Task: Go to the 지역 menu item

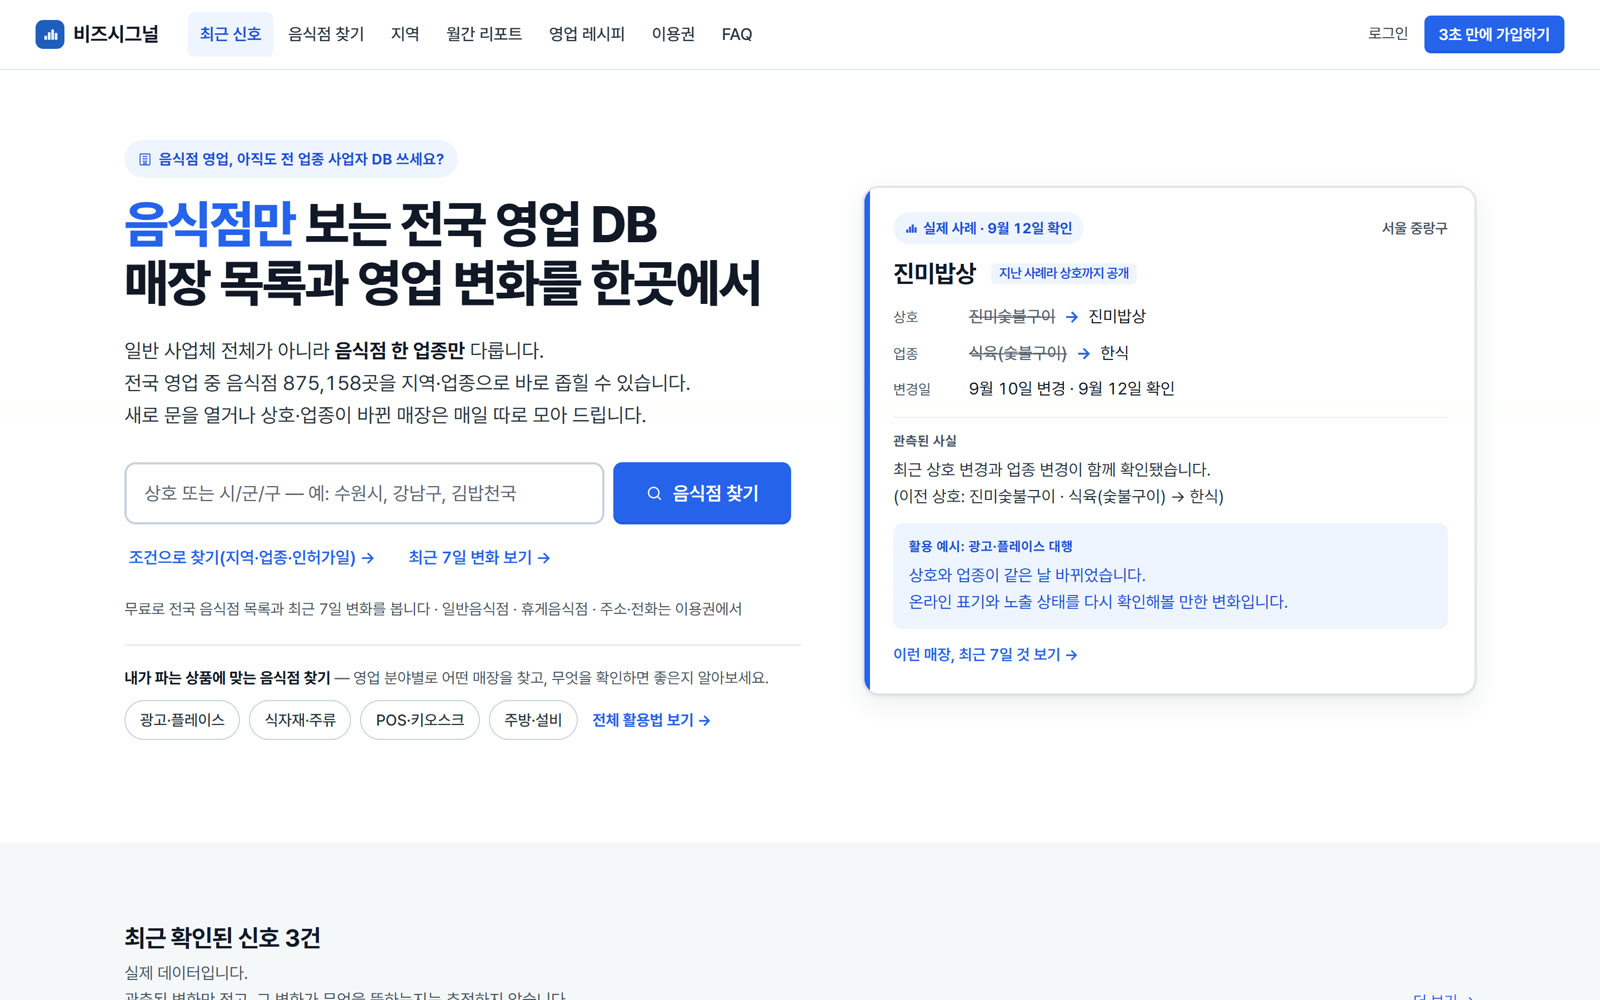Action: click(x=405, y=34)
